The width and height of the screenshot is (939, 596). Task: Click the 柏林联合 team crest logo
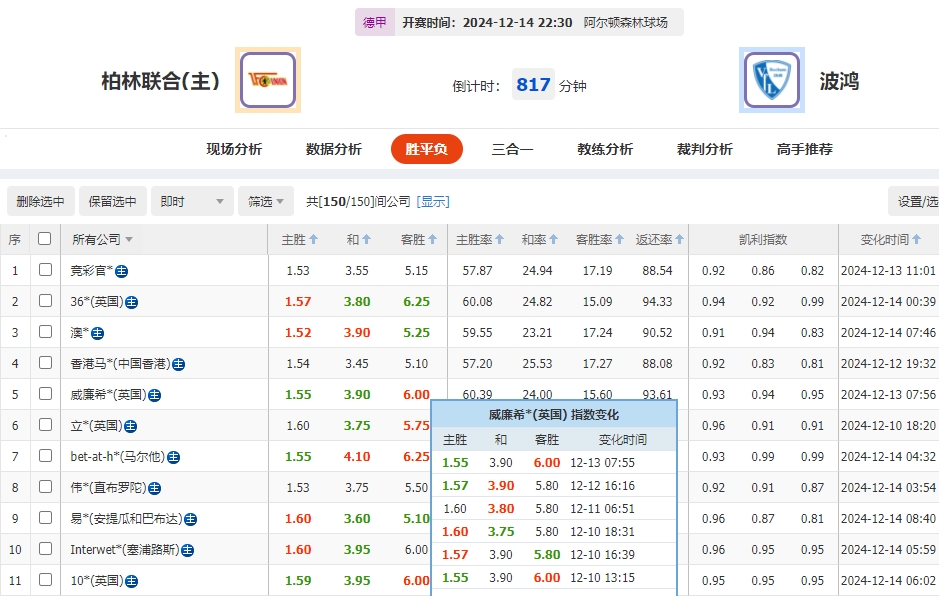coord(266,79)
